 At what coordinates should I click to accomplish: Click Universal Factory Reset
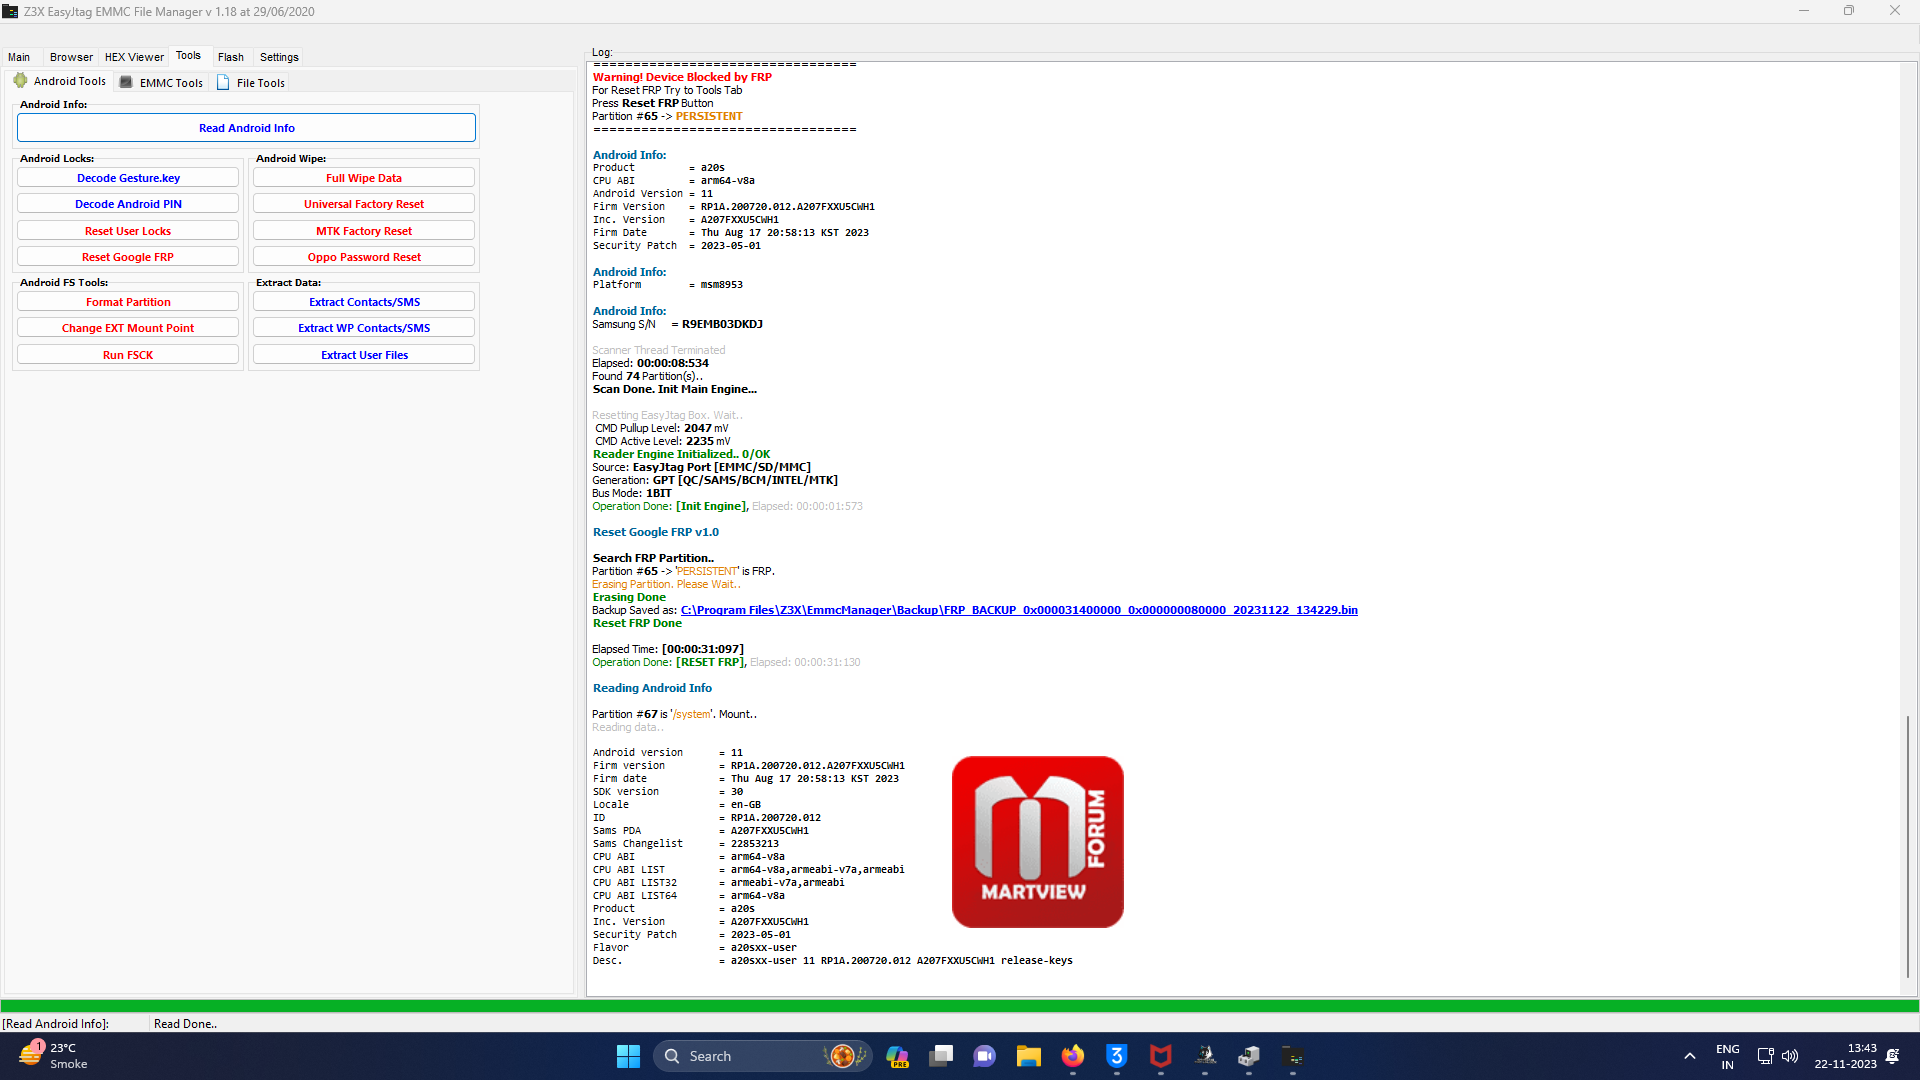364,204
